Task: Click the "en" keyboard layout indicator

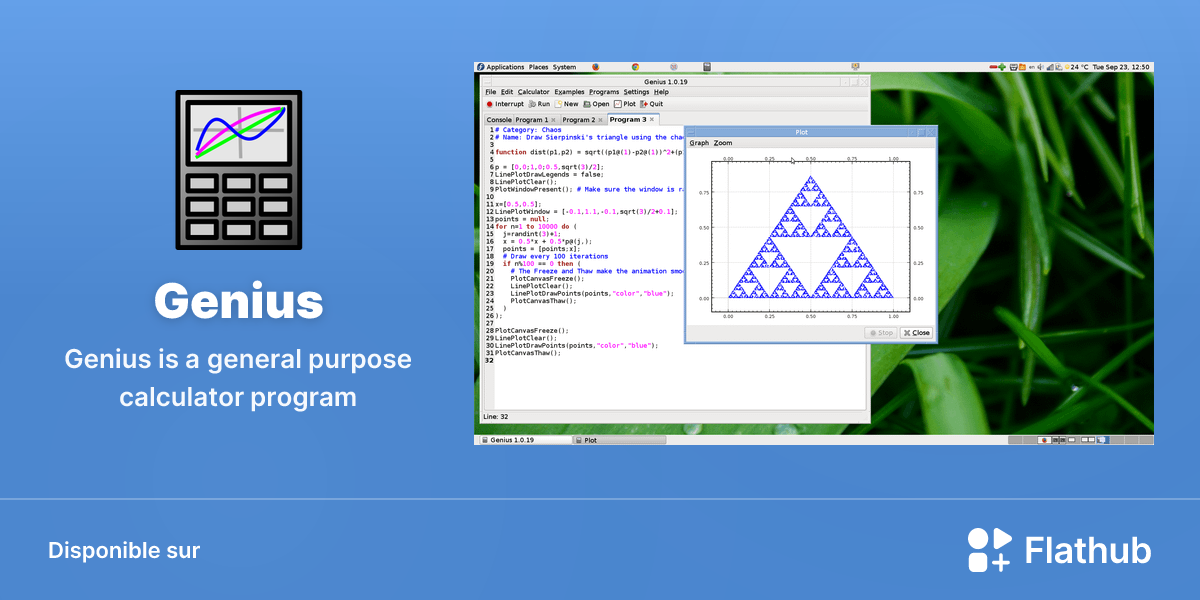Action: click(x=1031, y=67)
